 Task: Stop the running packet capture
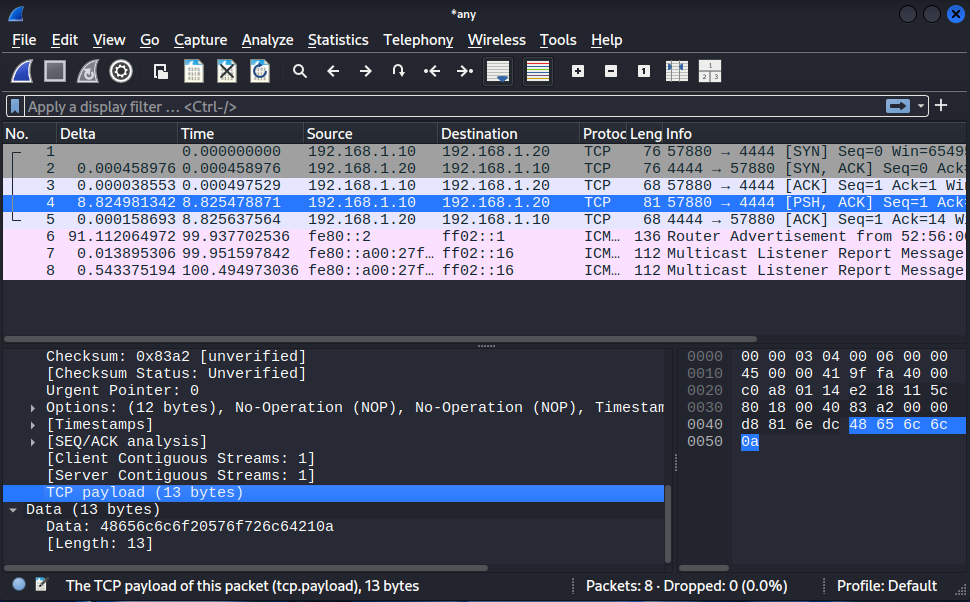tap(55, 71)
